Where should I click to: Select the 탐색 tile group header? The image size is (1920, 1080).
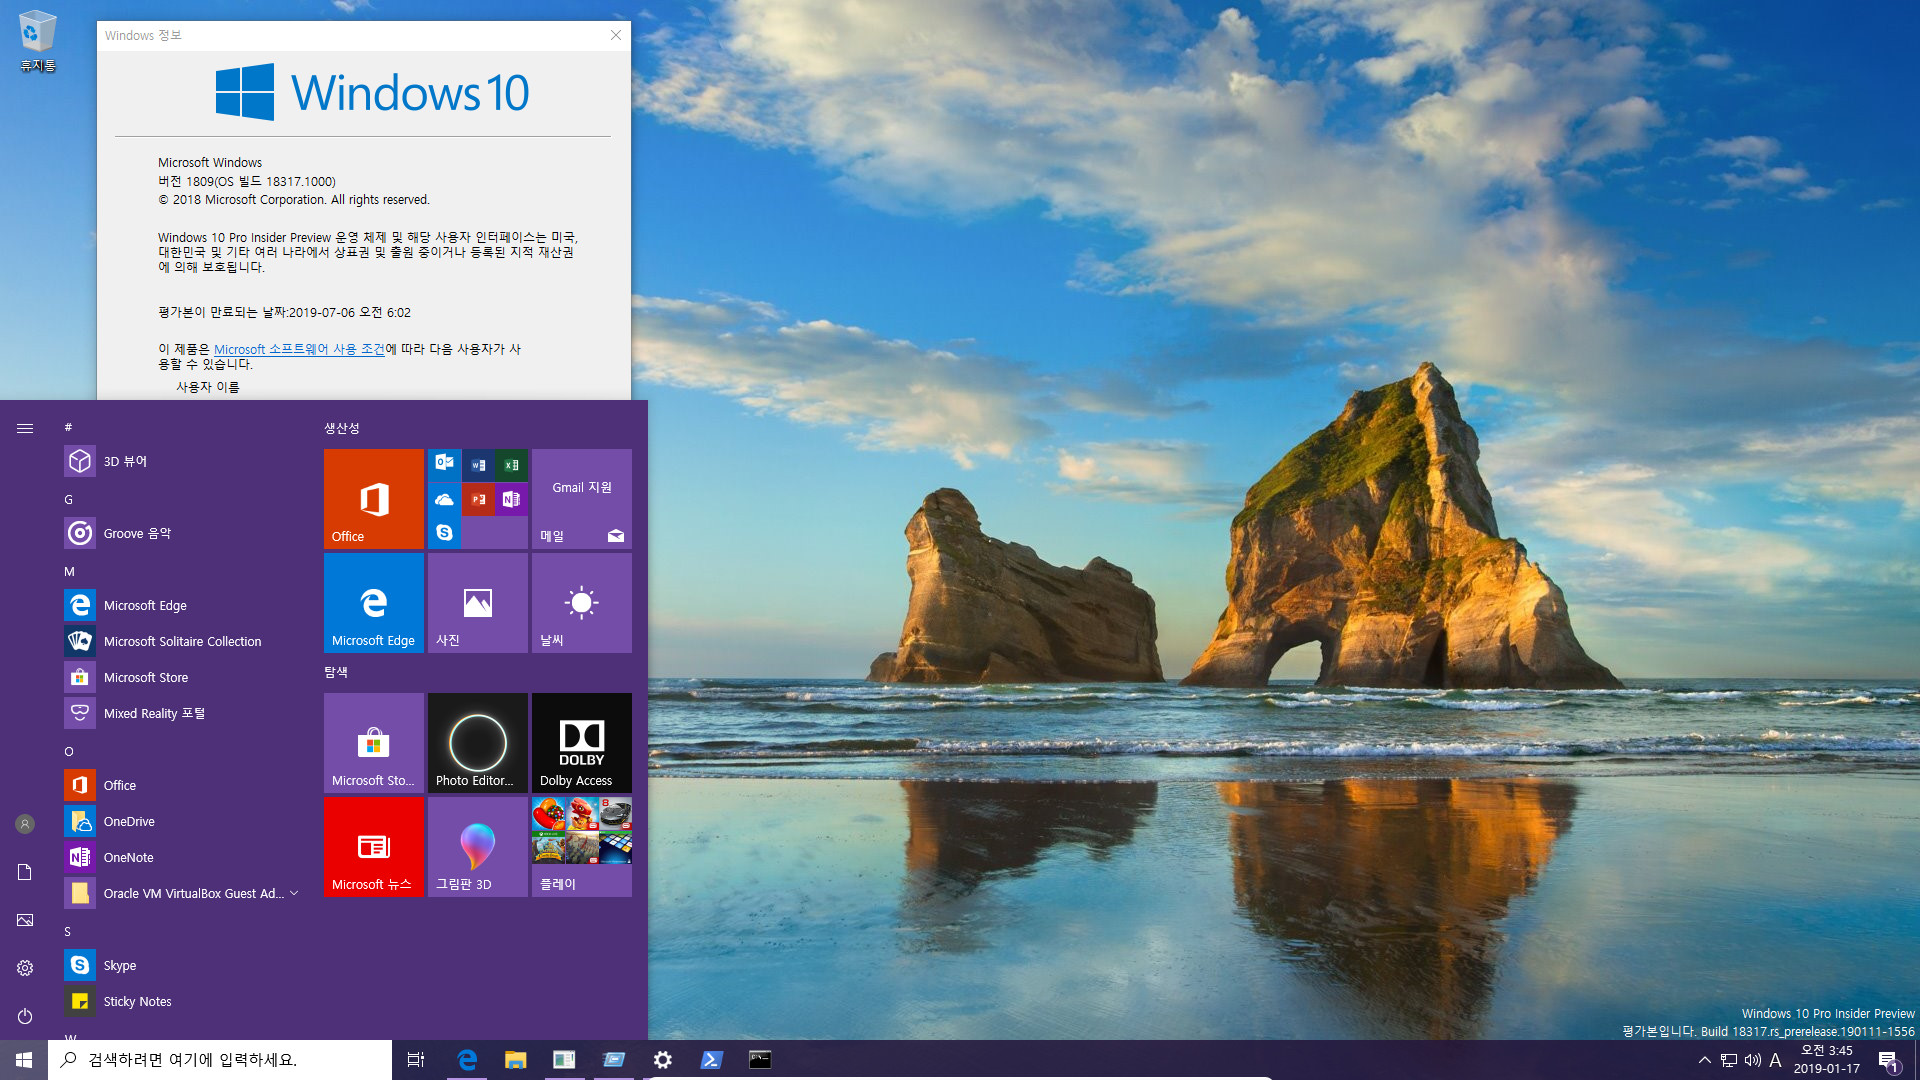(x=336, y=672)
